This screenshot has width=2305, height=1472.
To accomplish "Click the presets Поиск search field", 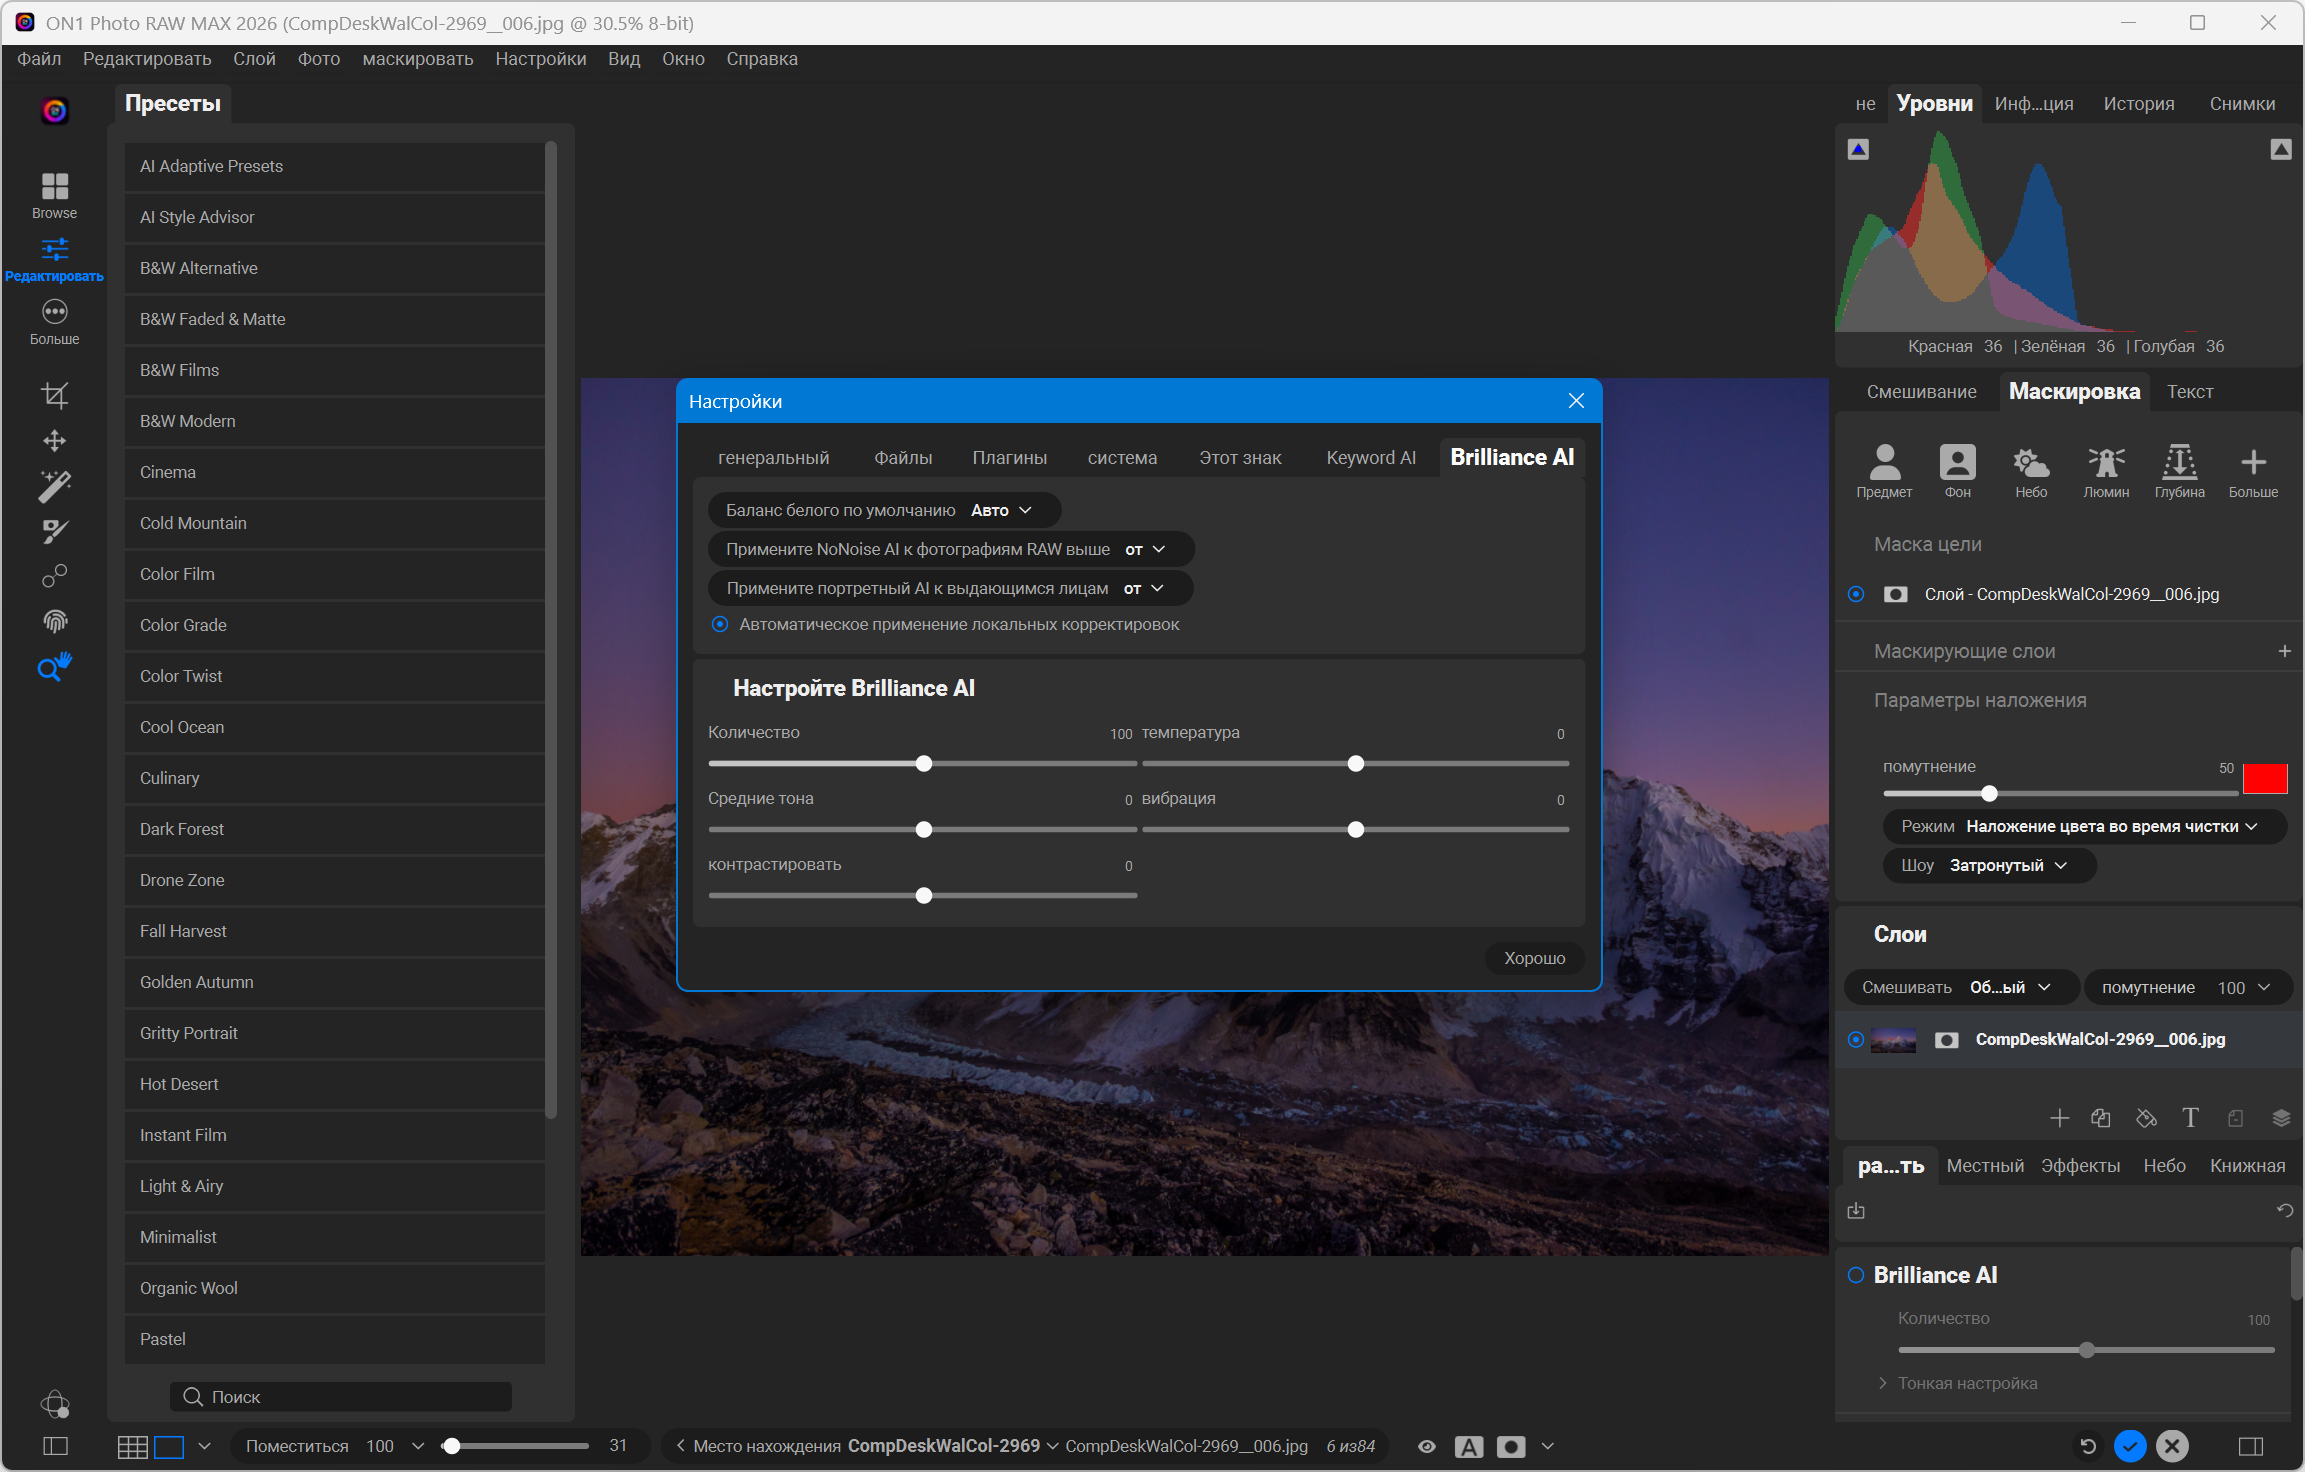I will [x=341, y=1397].
